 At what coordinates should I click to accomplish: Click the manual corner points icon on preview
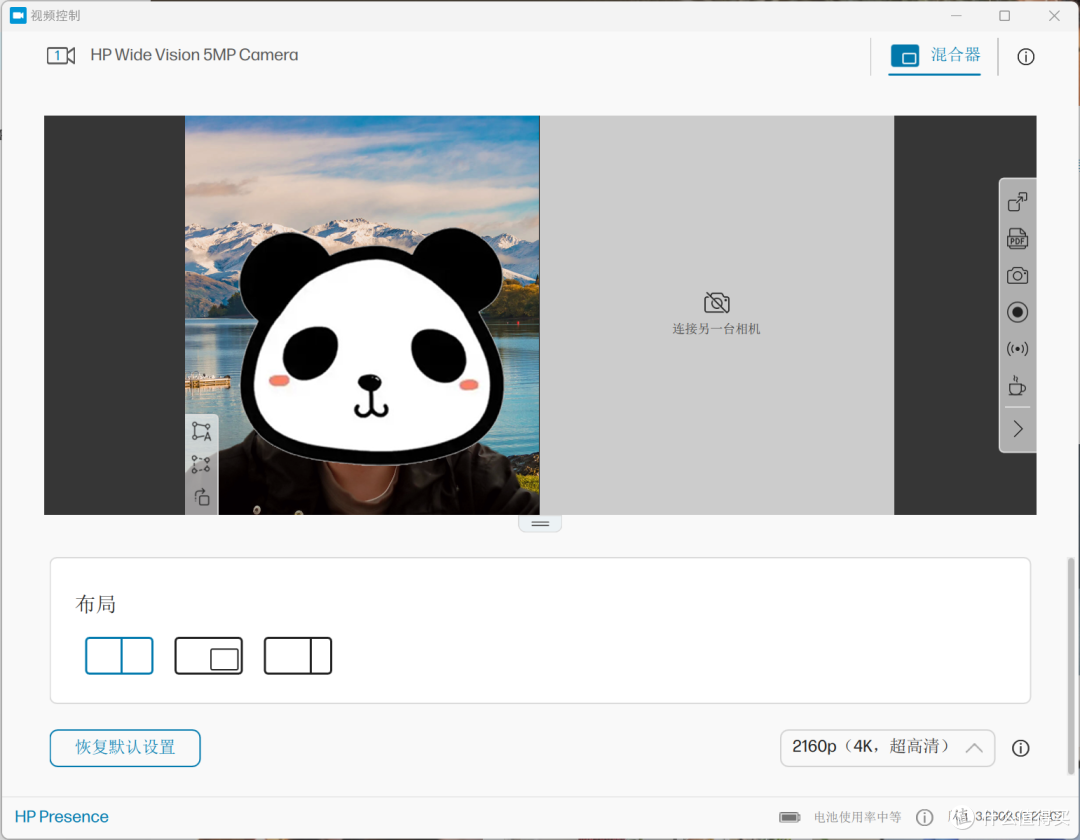click(x=201, y=464)
